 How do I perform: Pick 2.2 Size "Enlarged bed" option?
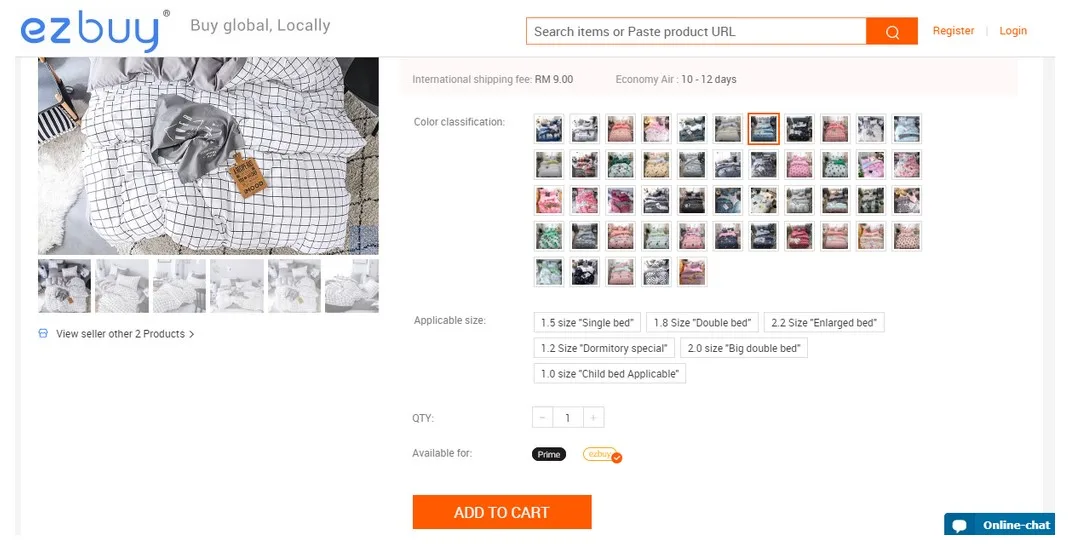click(824, 323)
